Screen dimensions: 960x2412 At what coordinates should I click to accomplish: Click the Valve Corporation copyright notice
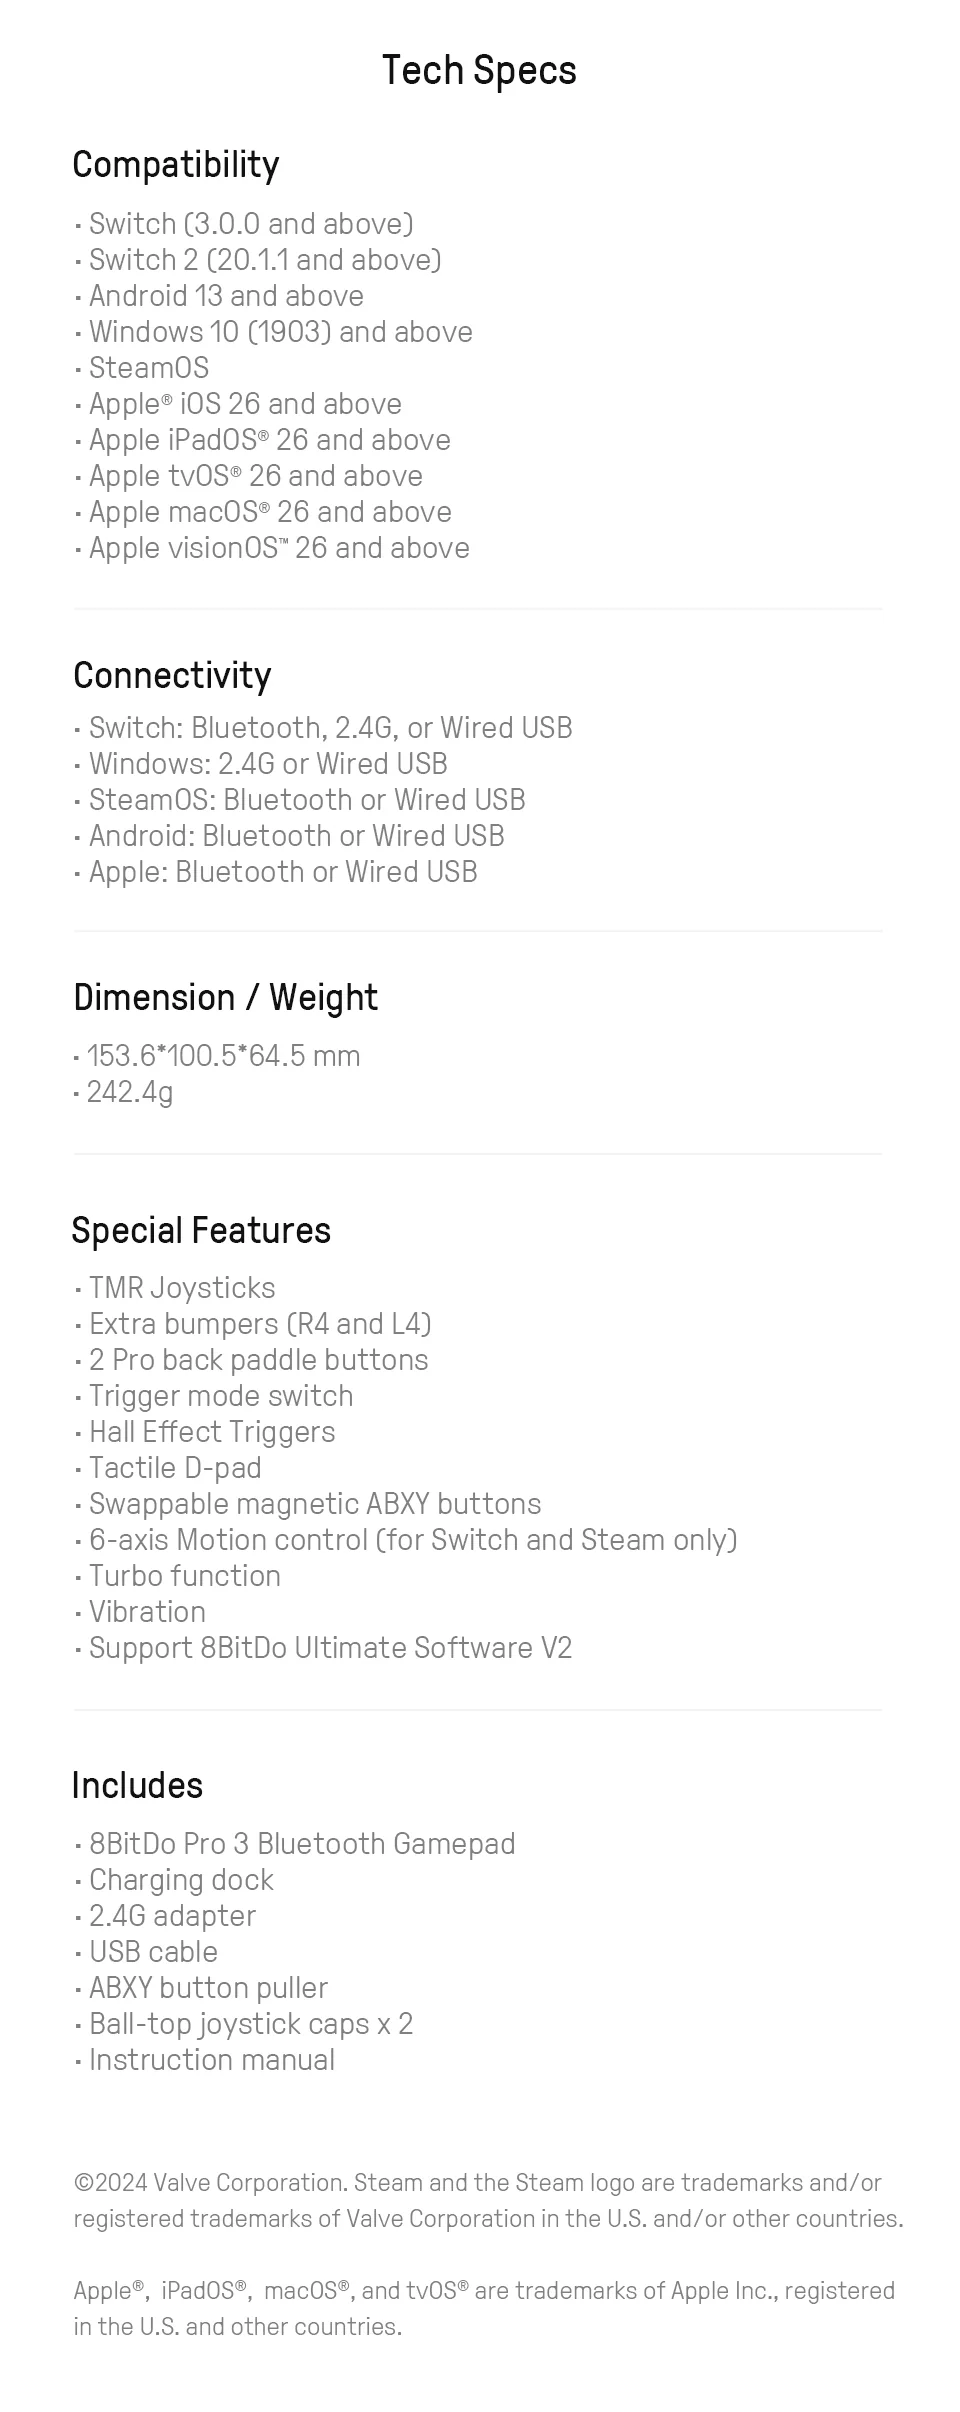pyautogui.click(x=488, y=2200)
